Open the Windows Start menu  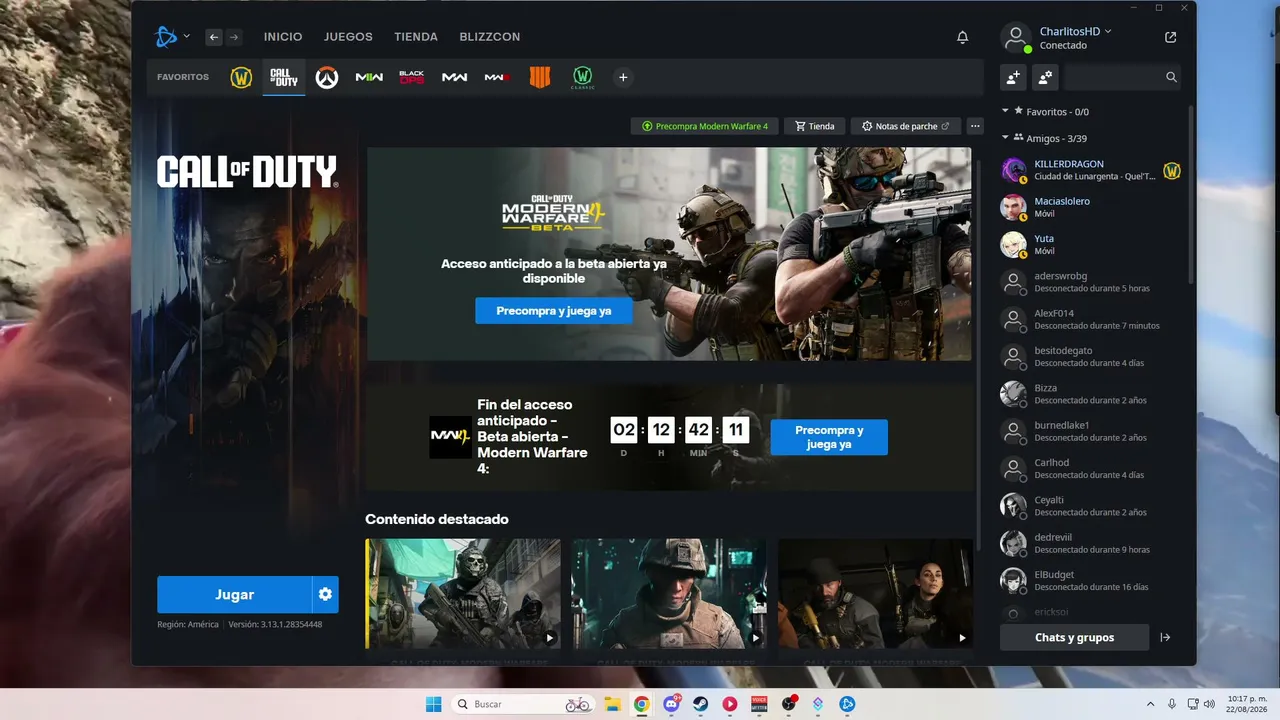(x=433, y=704)
